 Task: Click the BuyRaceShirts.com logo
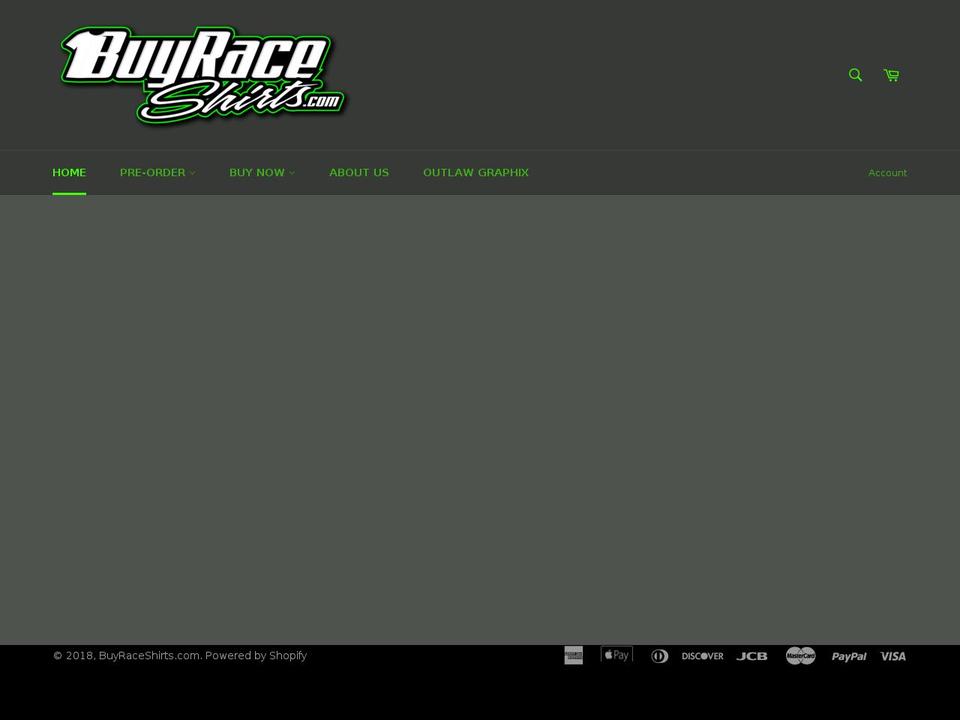tap(202, 75)
